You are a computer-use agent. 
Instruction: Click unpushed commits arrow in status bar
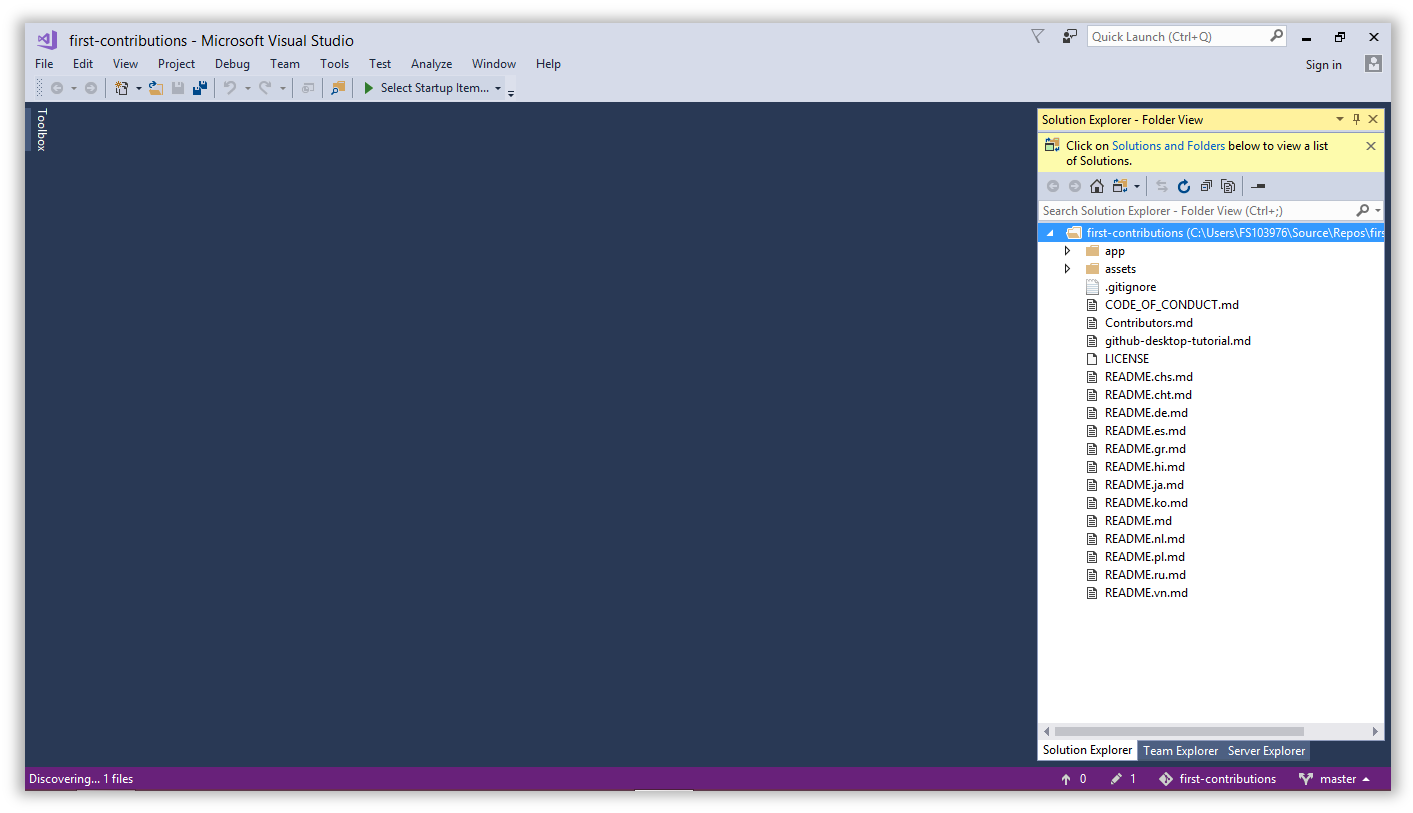click(1066, 779)
